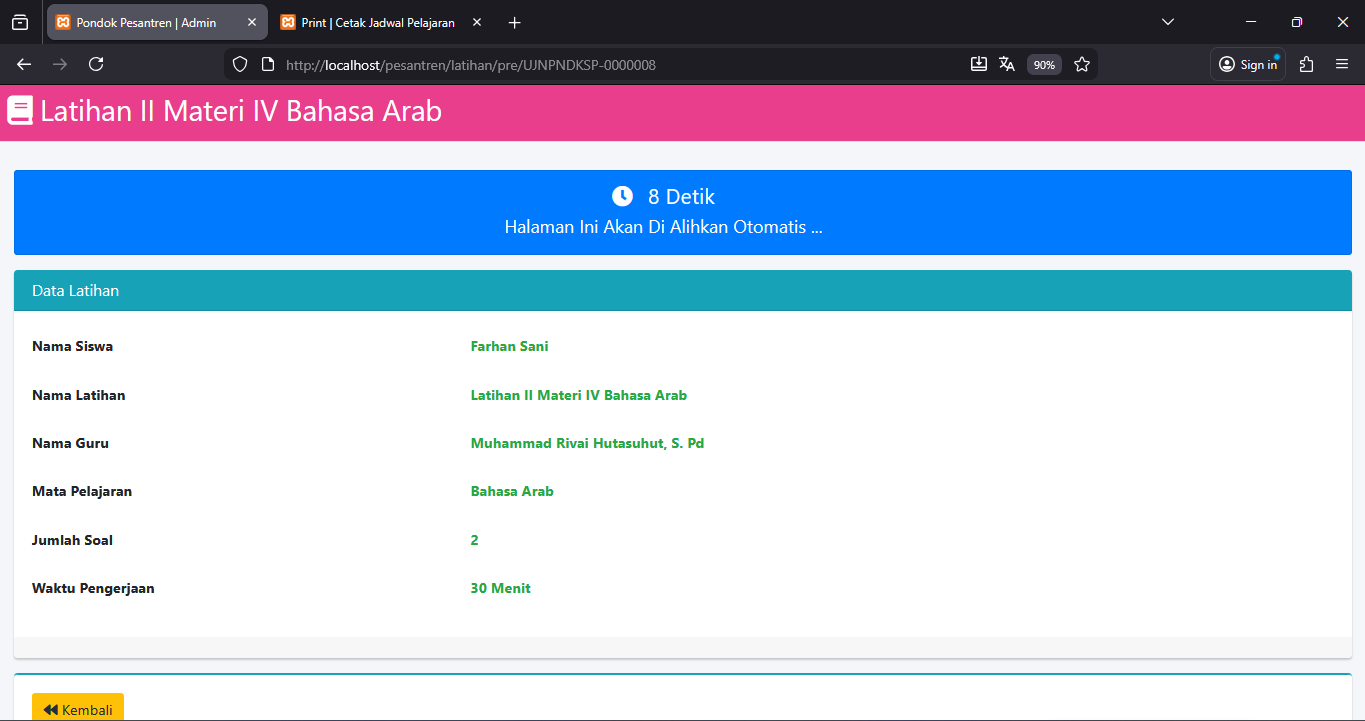This screenshot has width=1365, height=721.
Task: Open the recent browsing view icon
Action: (x=20, y=22)
